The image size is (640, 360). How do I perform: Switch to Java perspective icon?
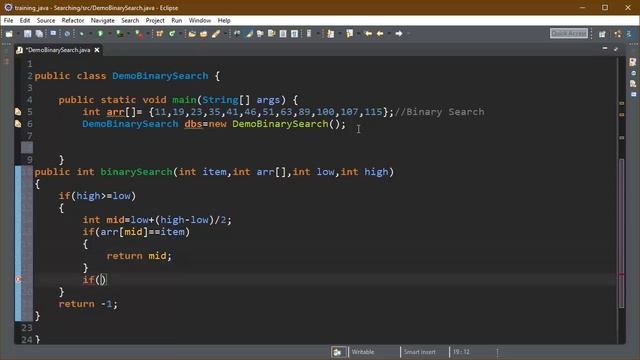click(629, 34)
